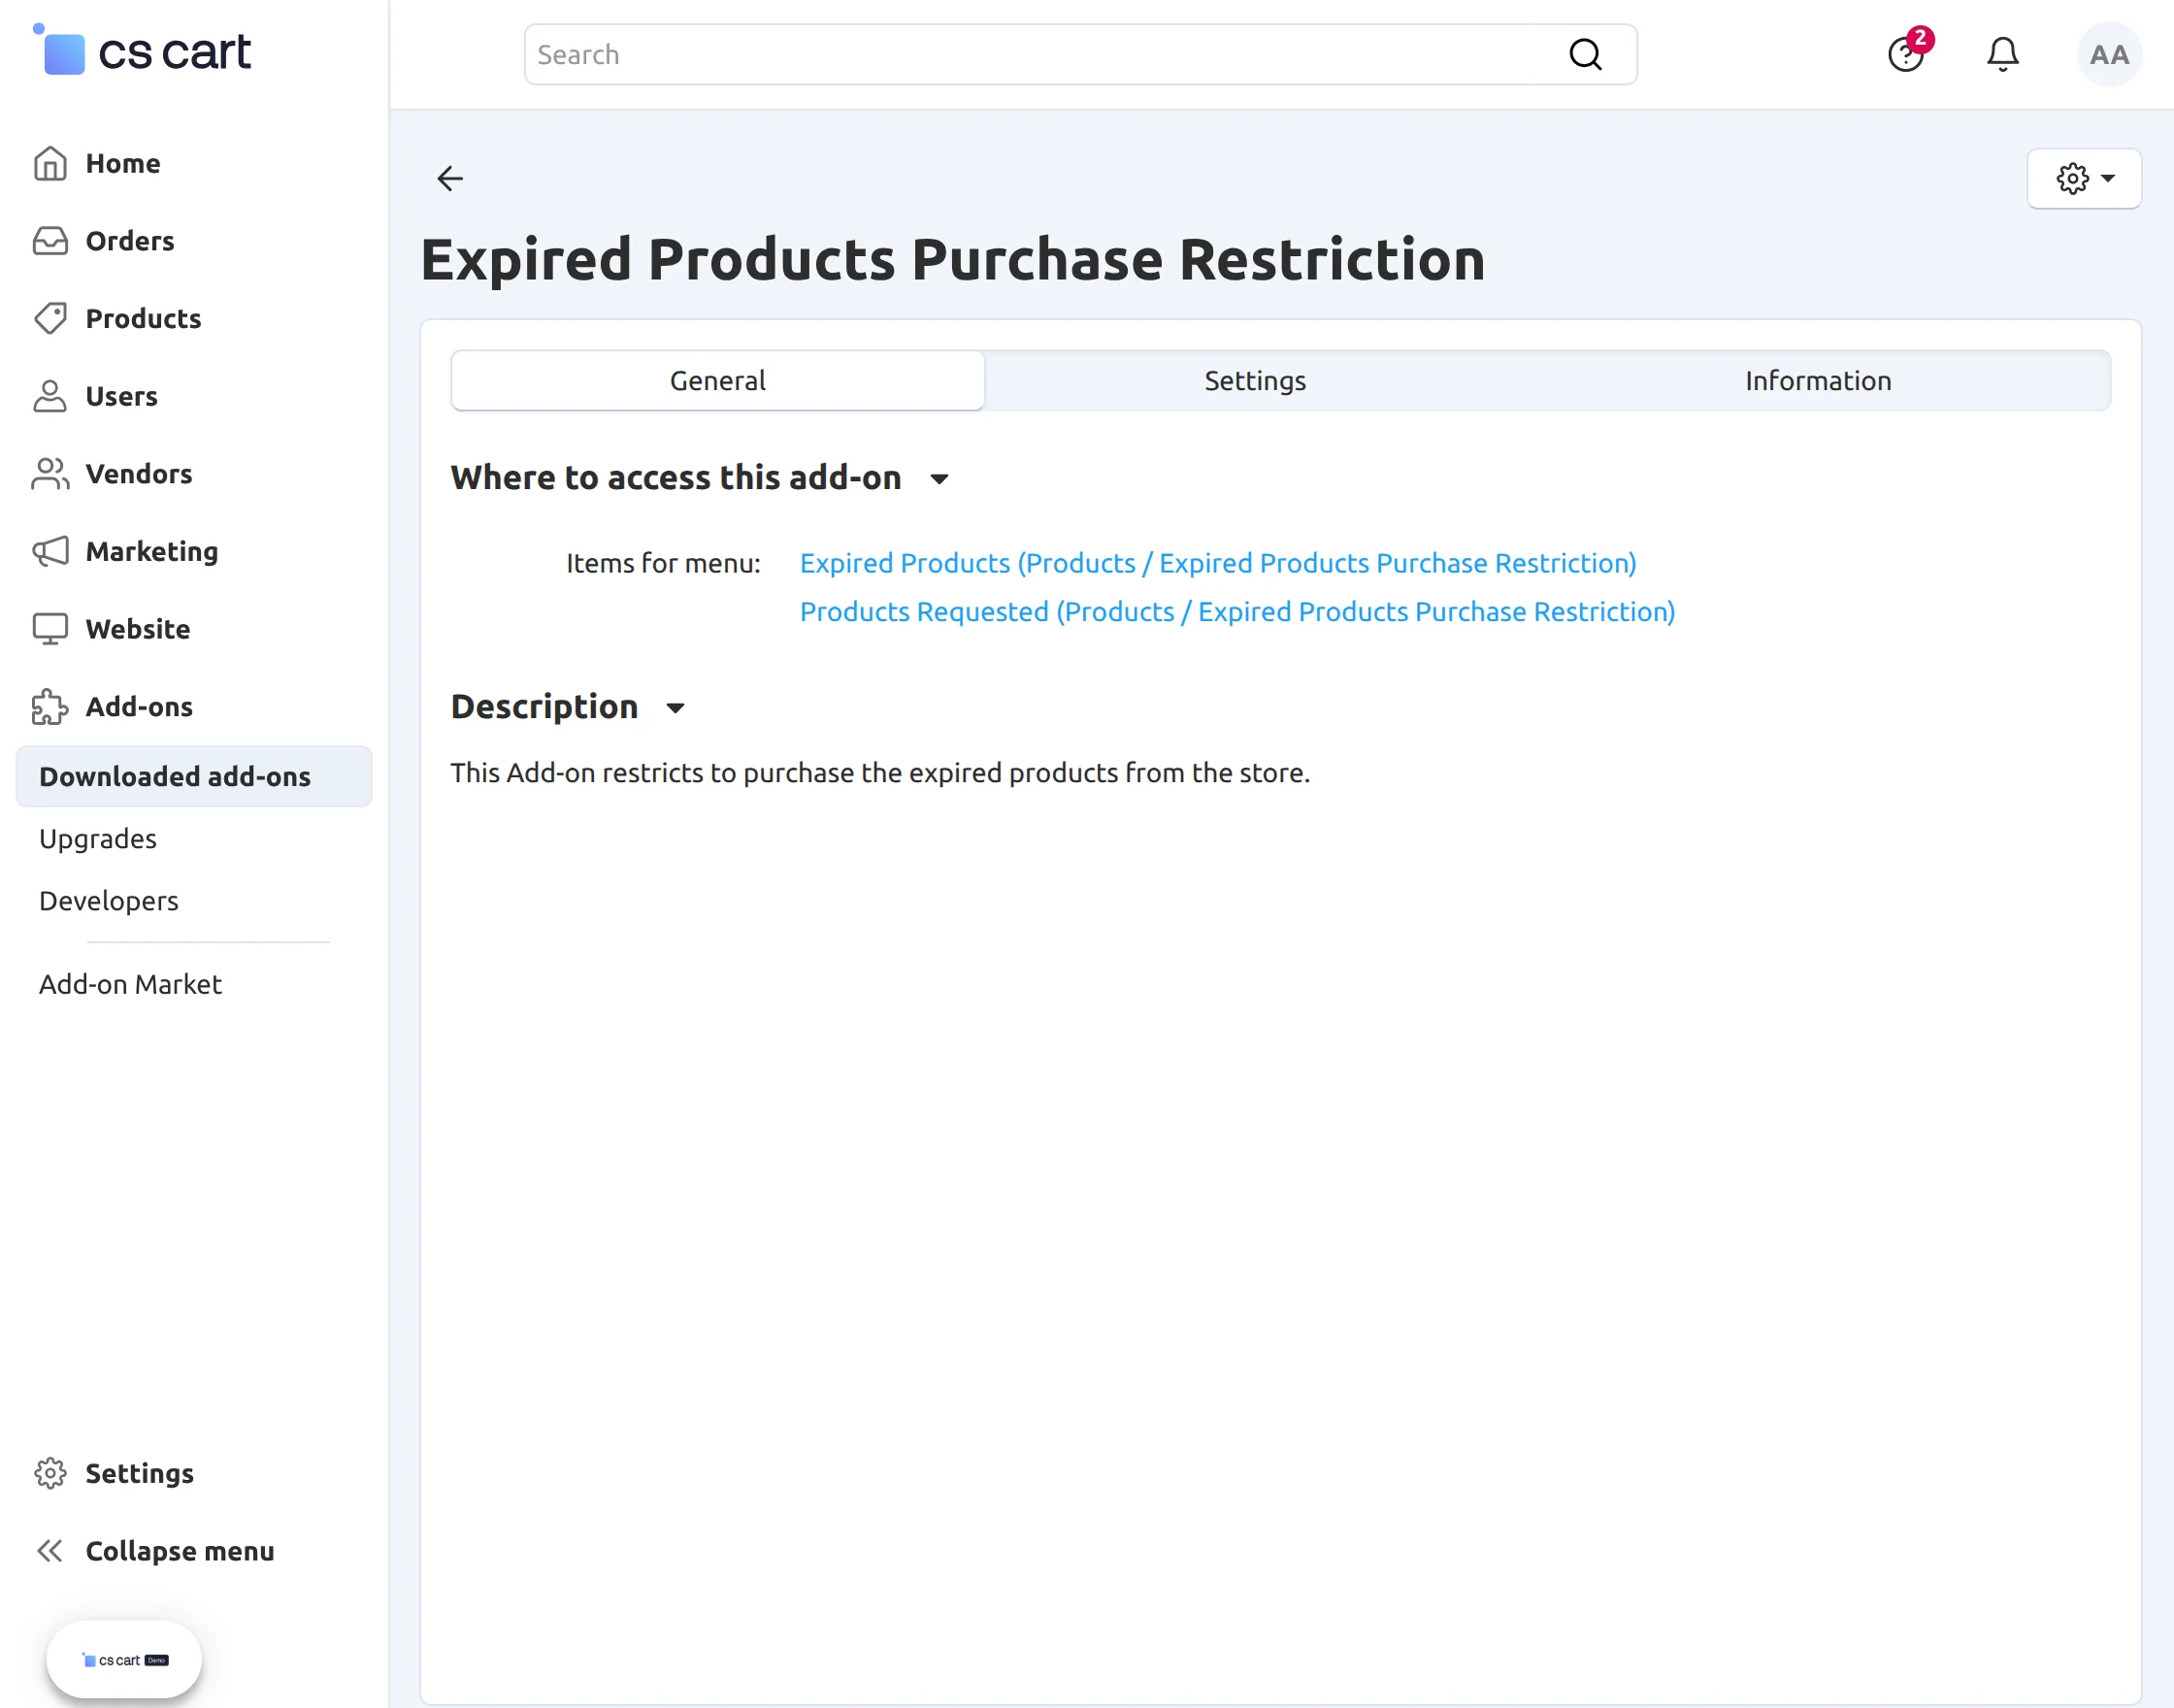Click the Users person icon
Screen dimensions: 2174x1708
(50, 396)
